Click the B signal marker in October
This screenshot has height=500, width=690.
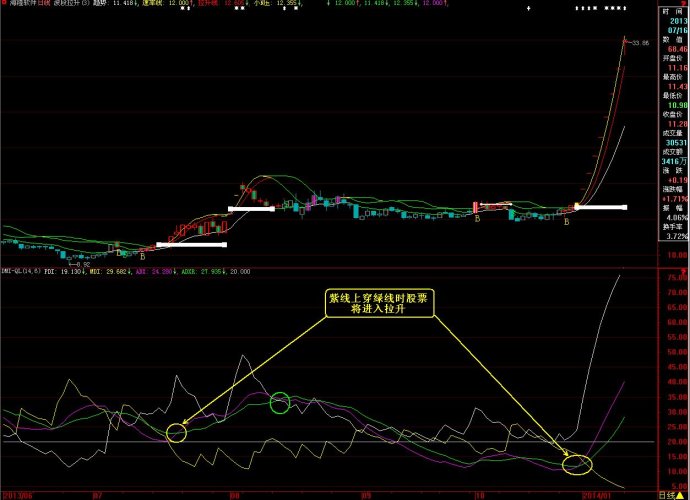point(477,218)
